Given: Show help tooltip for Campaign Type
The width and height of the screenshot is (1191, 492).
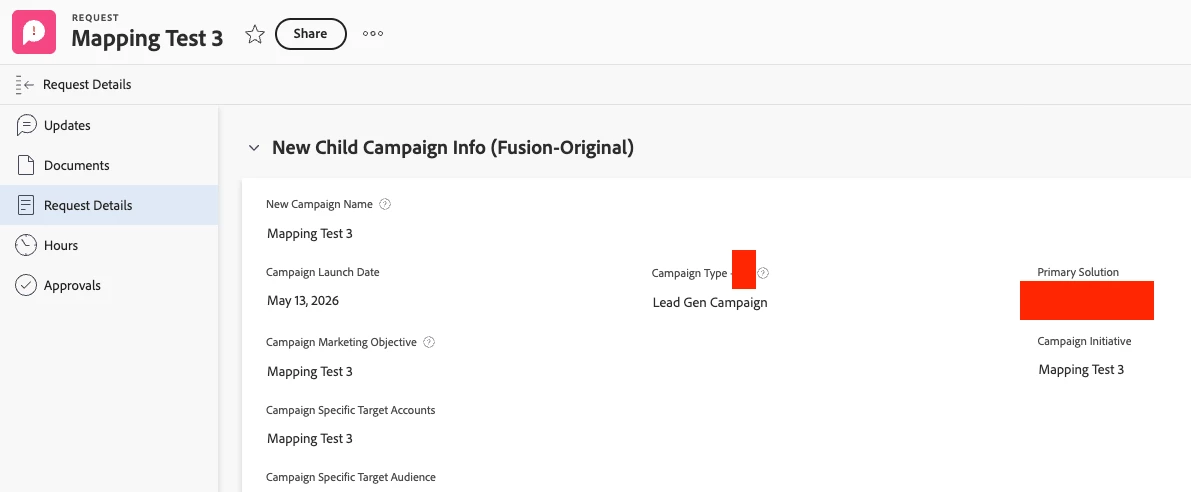Looking at the screenshot, I should (x=763, y=273).
